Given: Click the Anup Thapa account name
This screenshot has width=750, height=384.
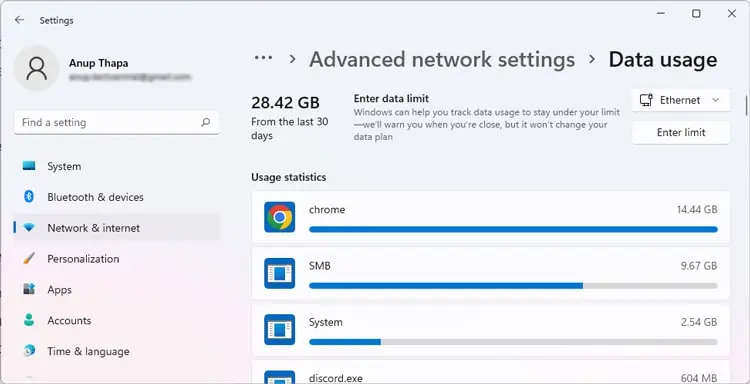Looking at the screenshot, I should click(99, 63).
